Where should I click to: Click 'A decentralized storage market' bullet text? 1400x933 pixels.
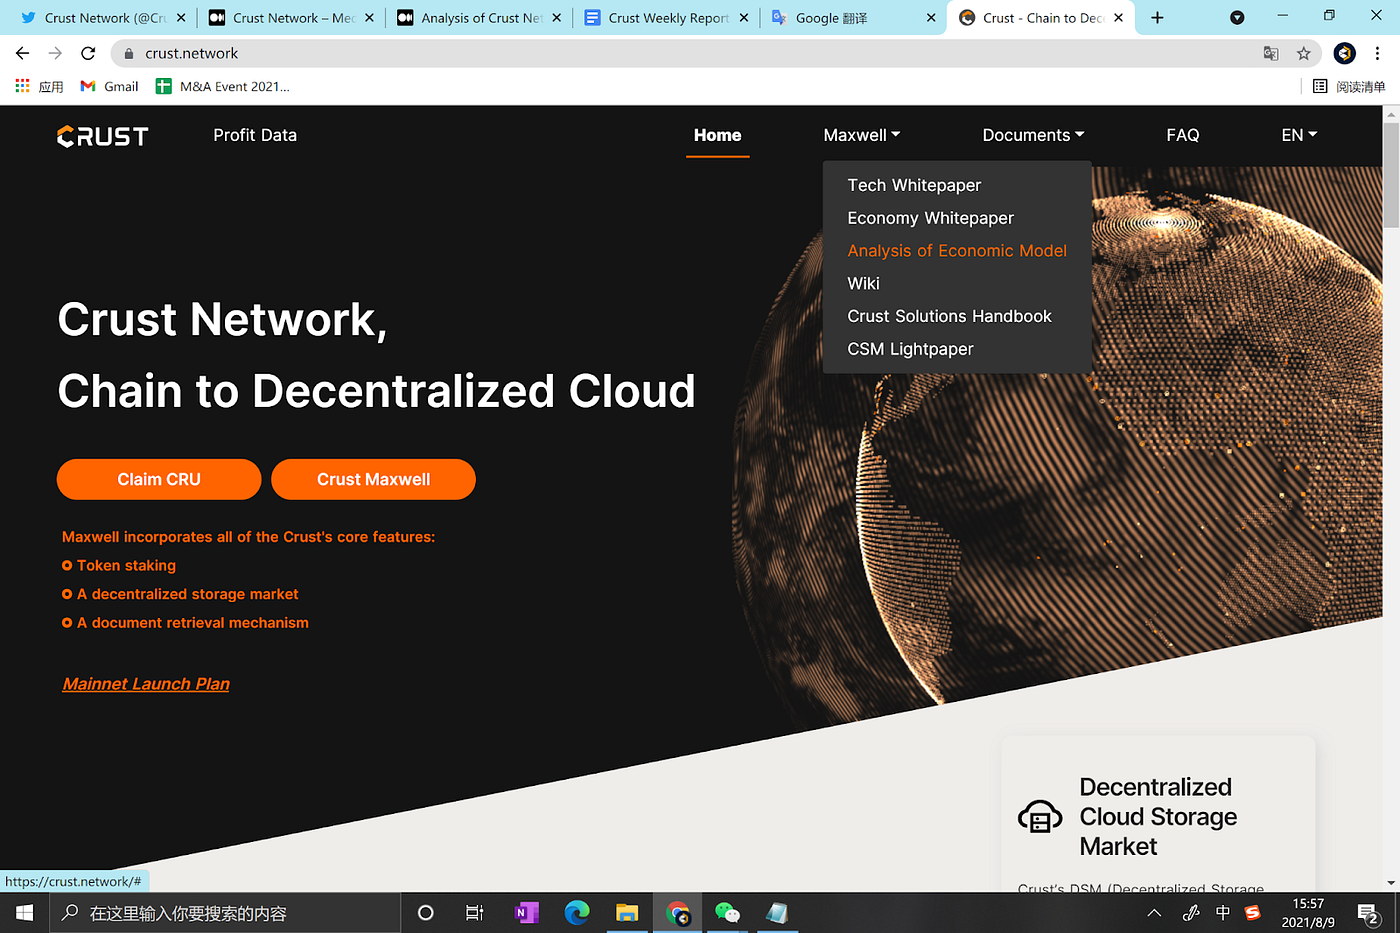click(x=188, y=594)
